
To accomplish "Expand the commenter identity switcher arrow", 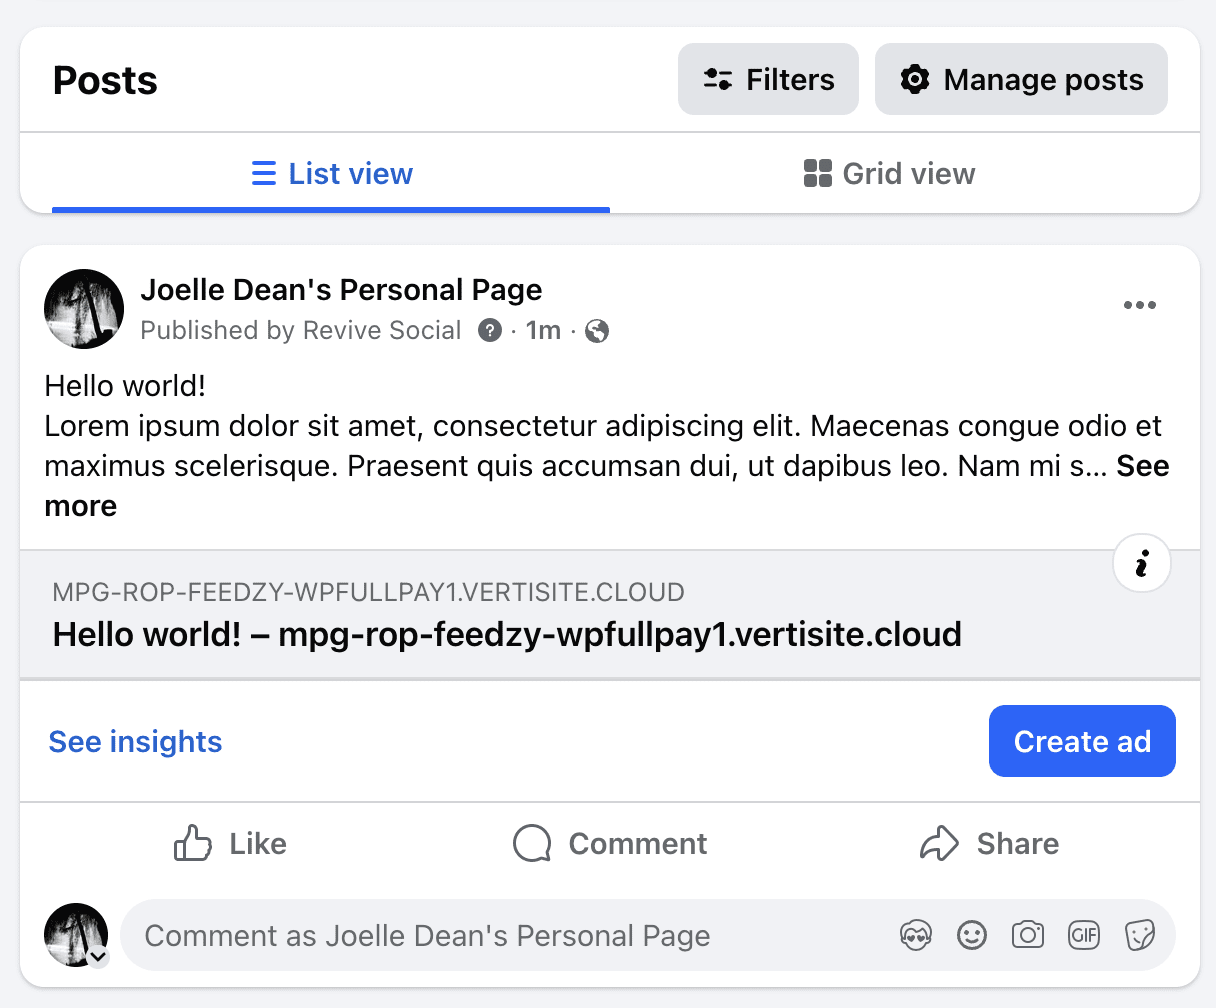I will coord(98,957).
